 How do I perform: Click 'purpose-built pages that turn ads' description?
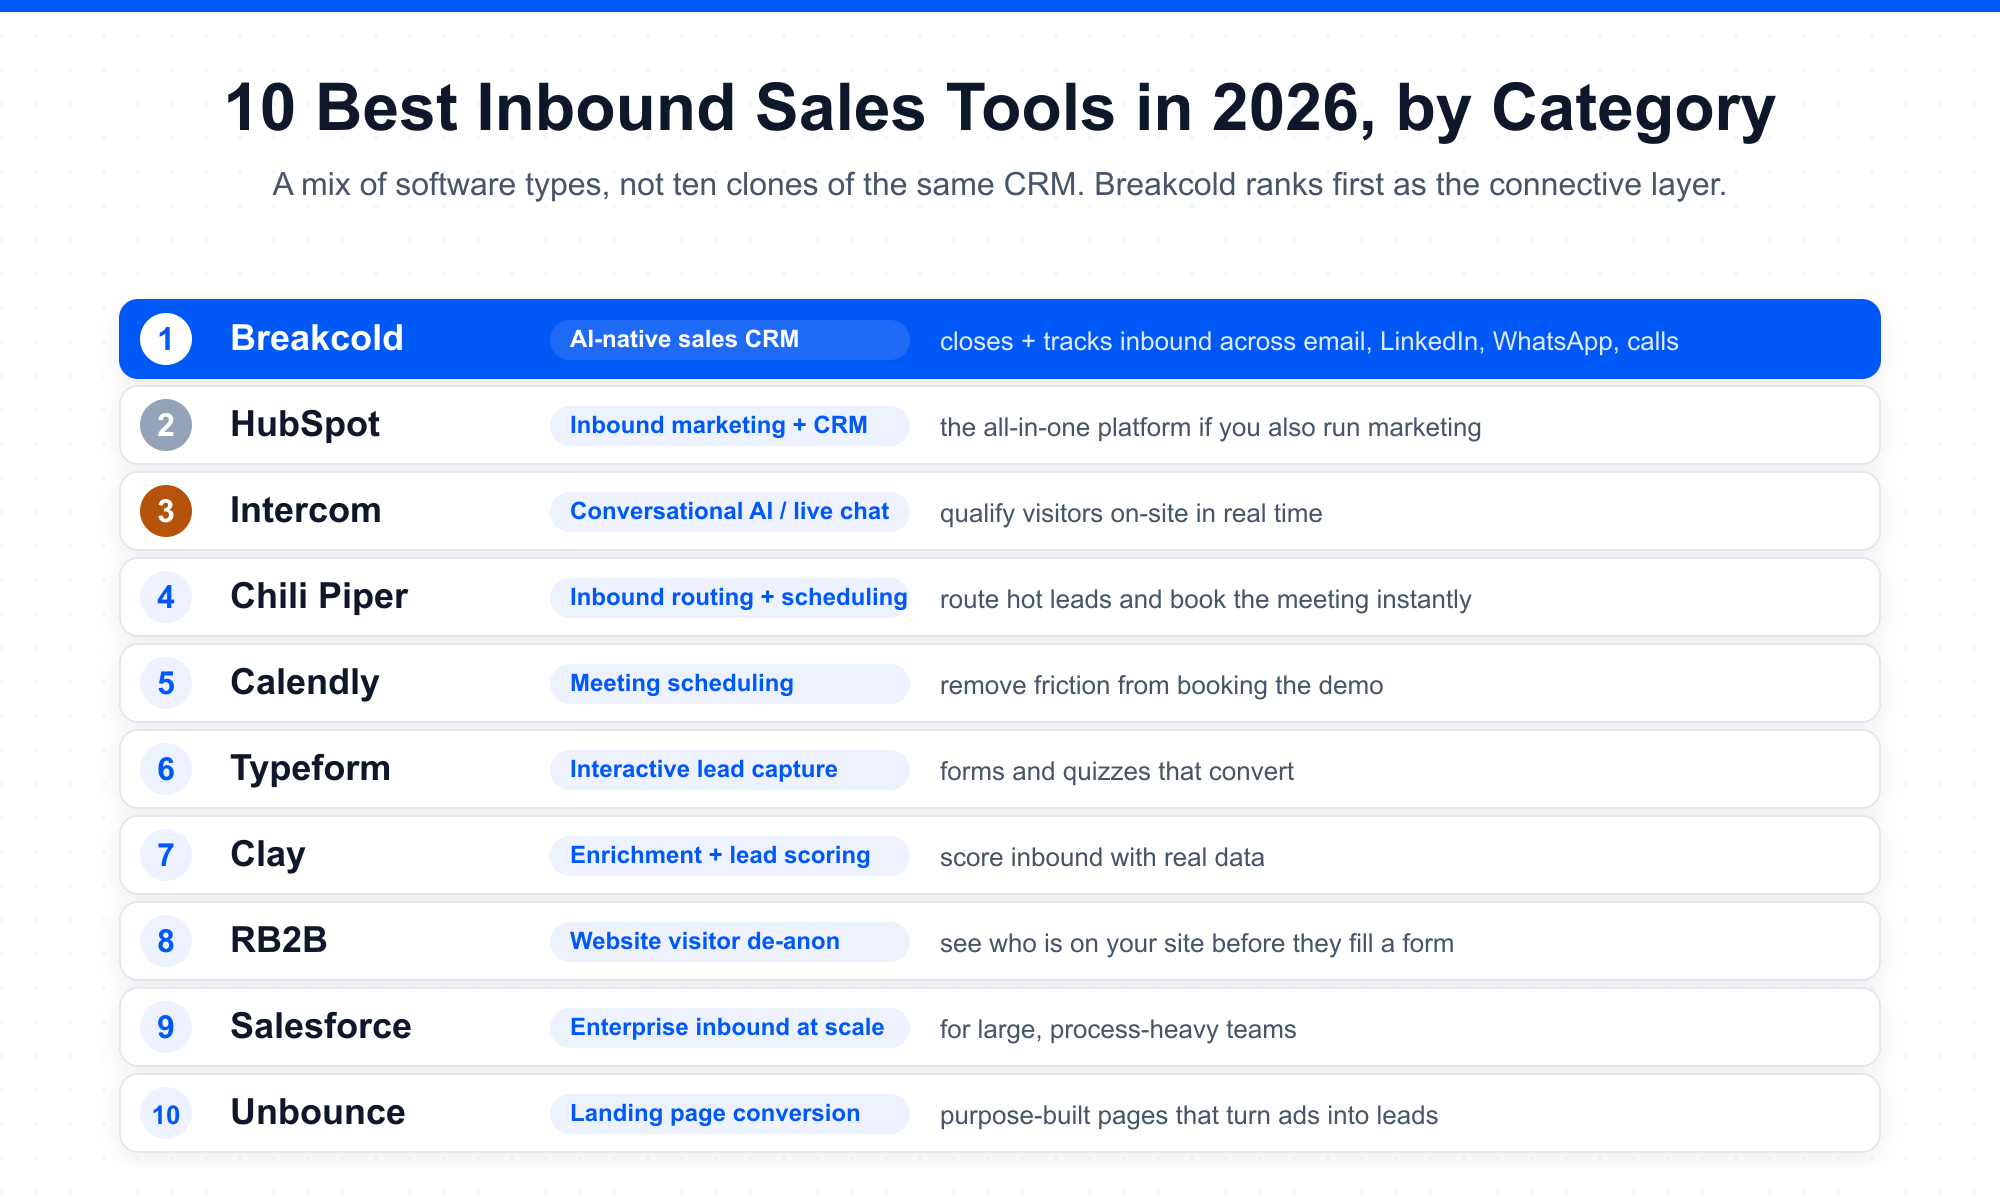pyautogui.click(x=1189, y=1116)
